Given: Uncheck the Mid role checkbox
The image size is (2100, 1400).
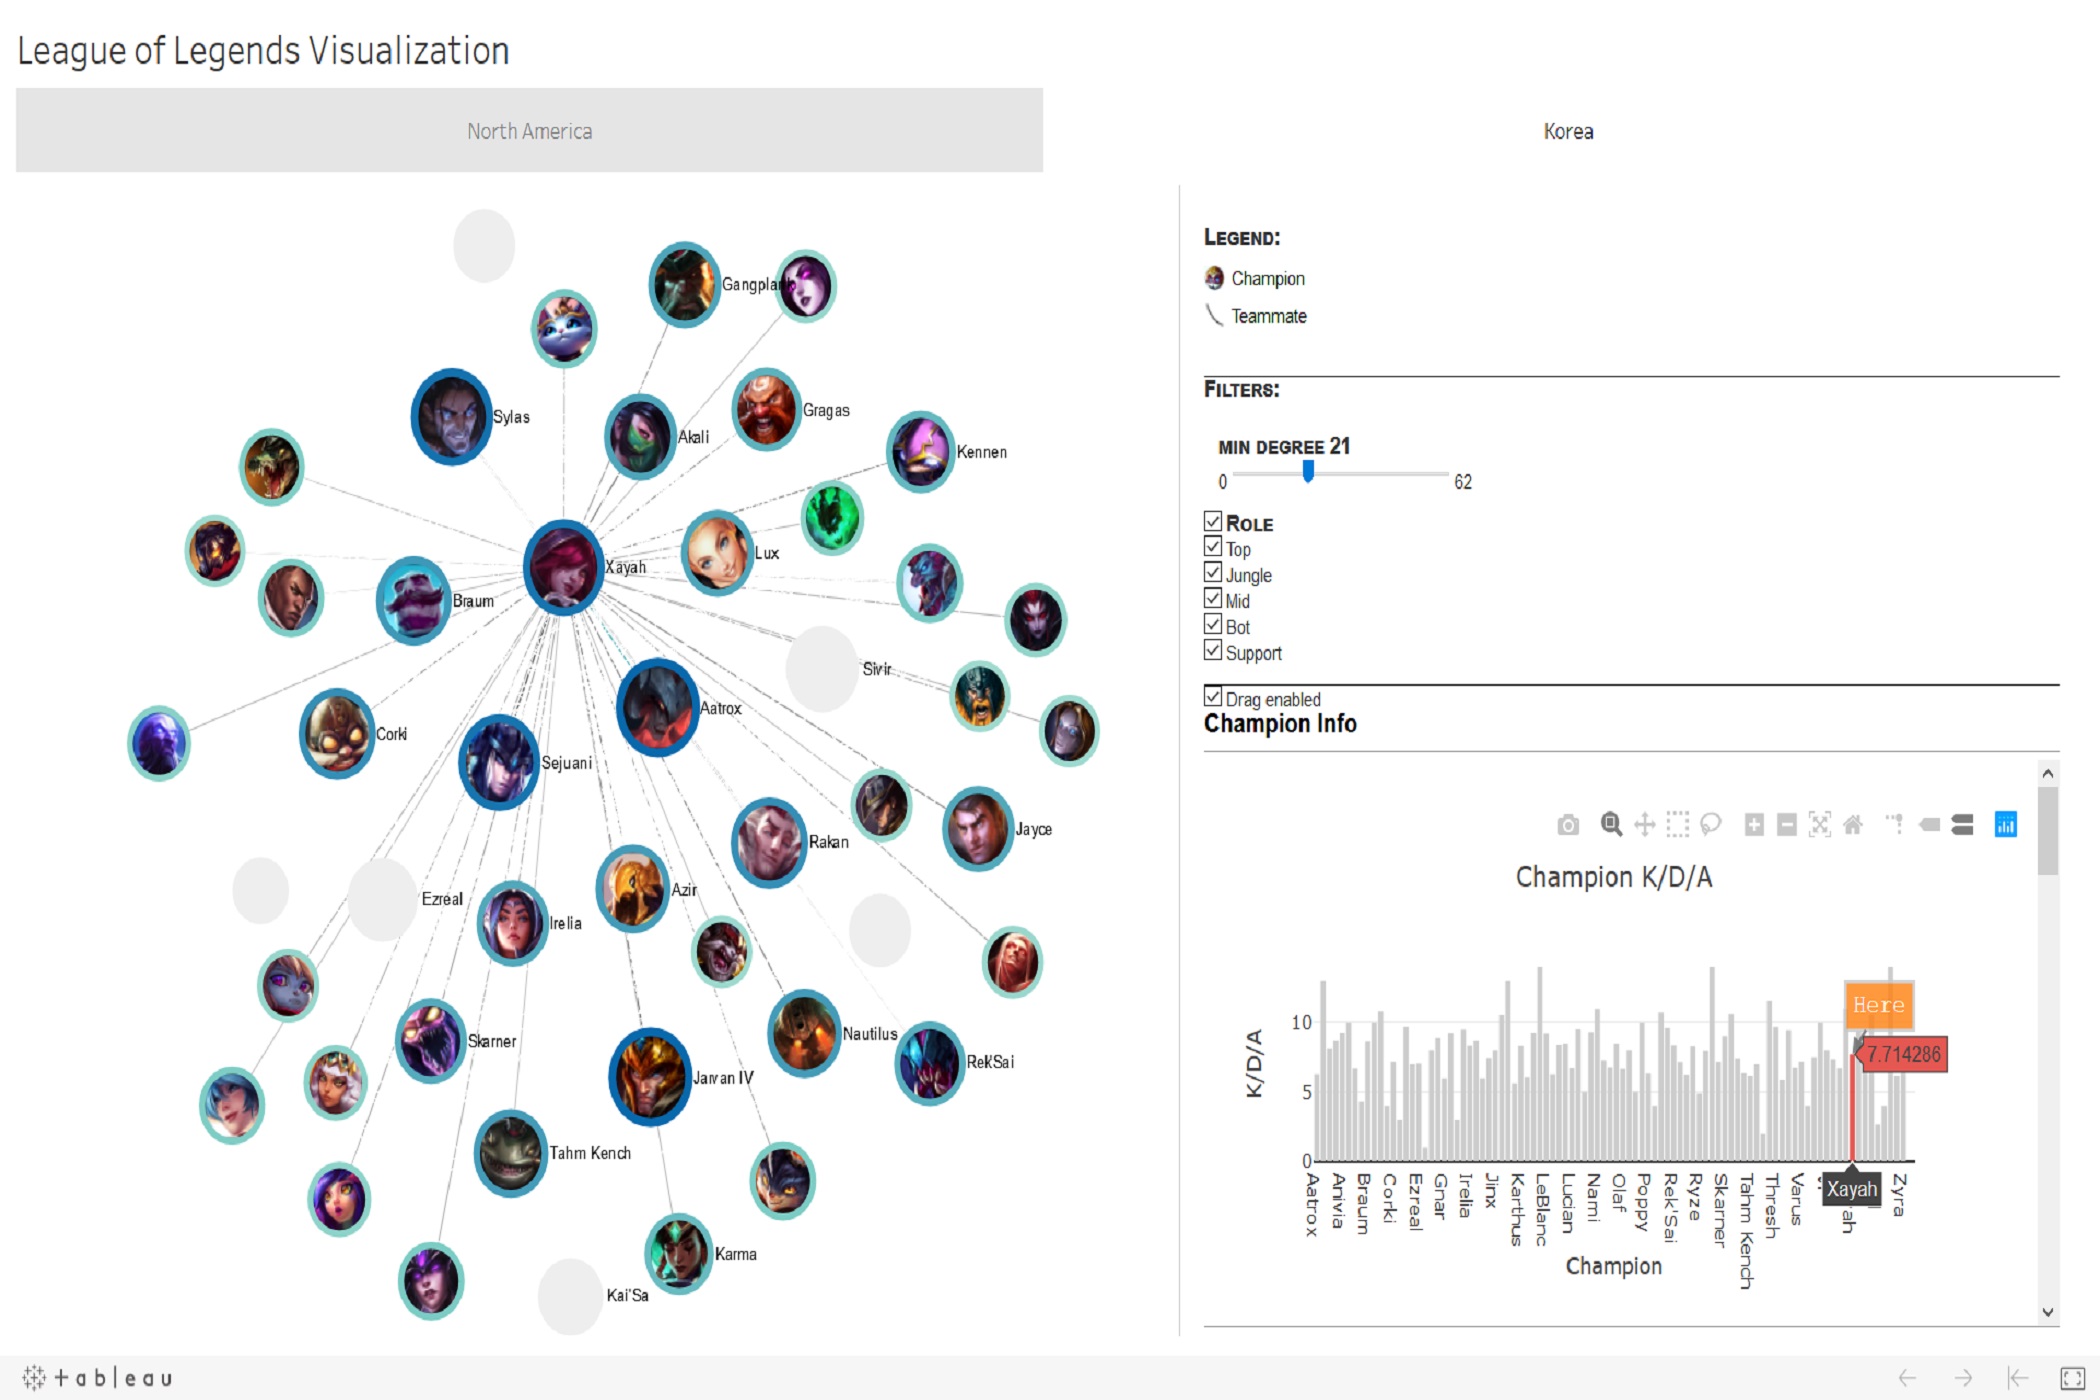Looking at the screenshot, I should pyautogui.click(x=1213, y=599).
